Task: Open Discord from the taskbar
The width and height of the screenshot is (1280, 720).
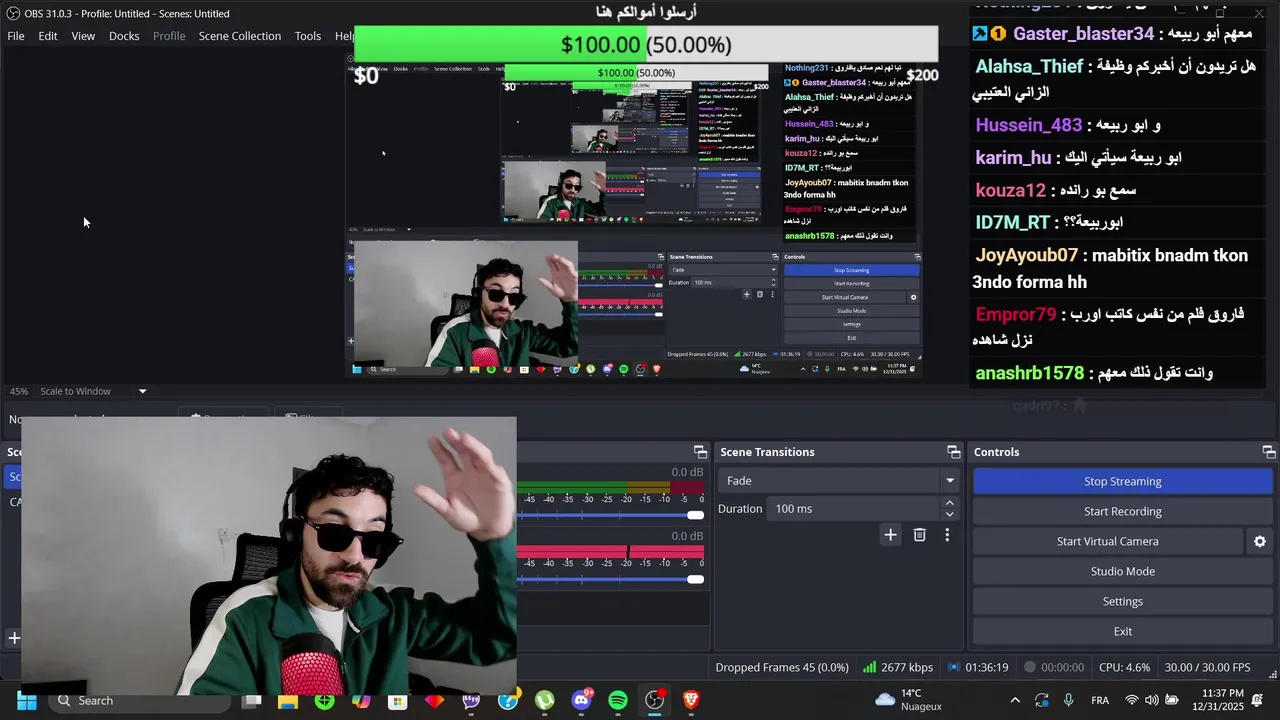Action: coord(581,700)
